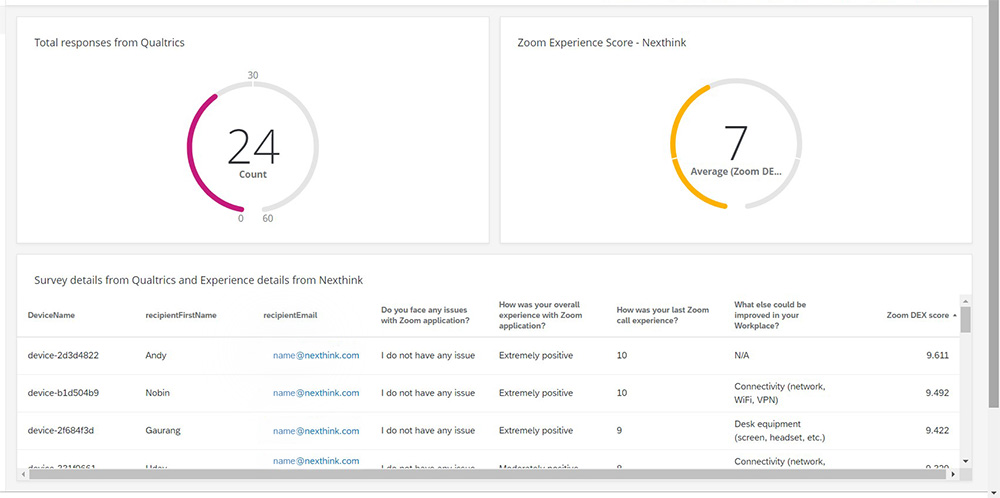Click the name Gaurang
Screen dimensions: 1000x498
pos(163,430)
